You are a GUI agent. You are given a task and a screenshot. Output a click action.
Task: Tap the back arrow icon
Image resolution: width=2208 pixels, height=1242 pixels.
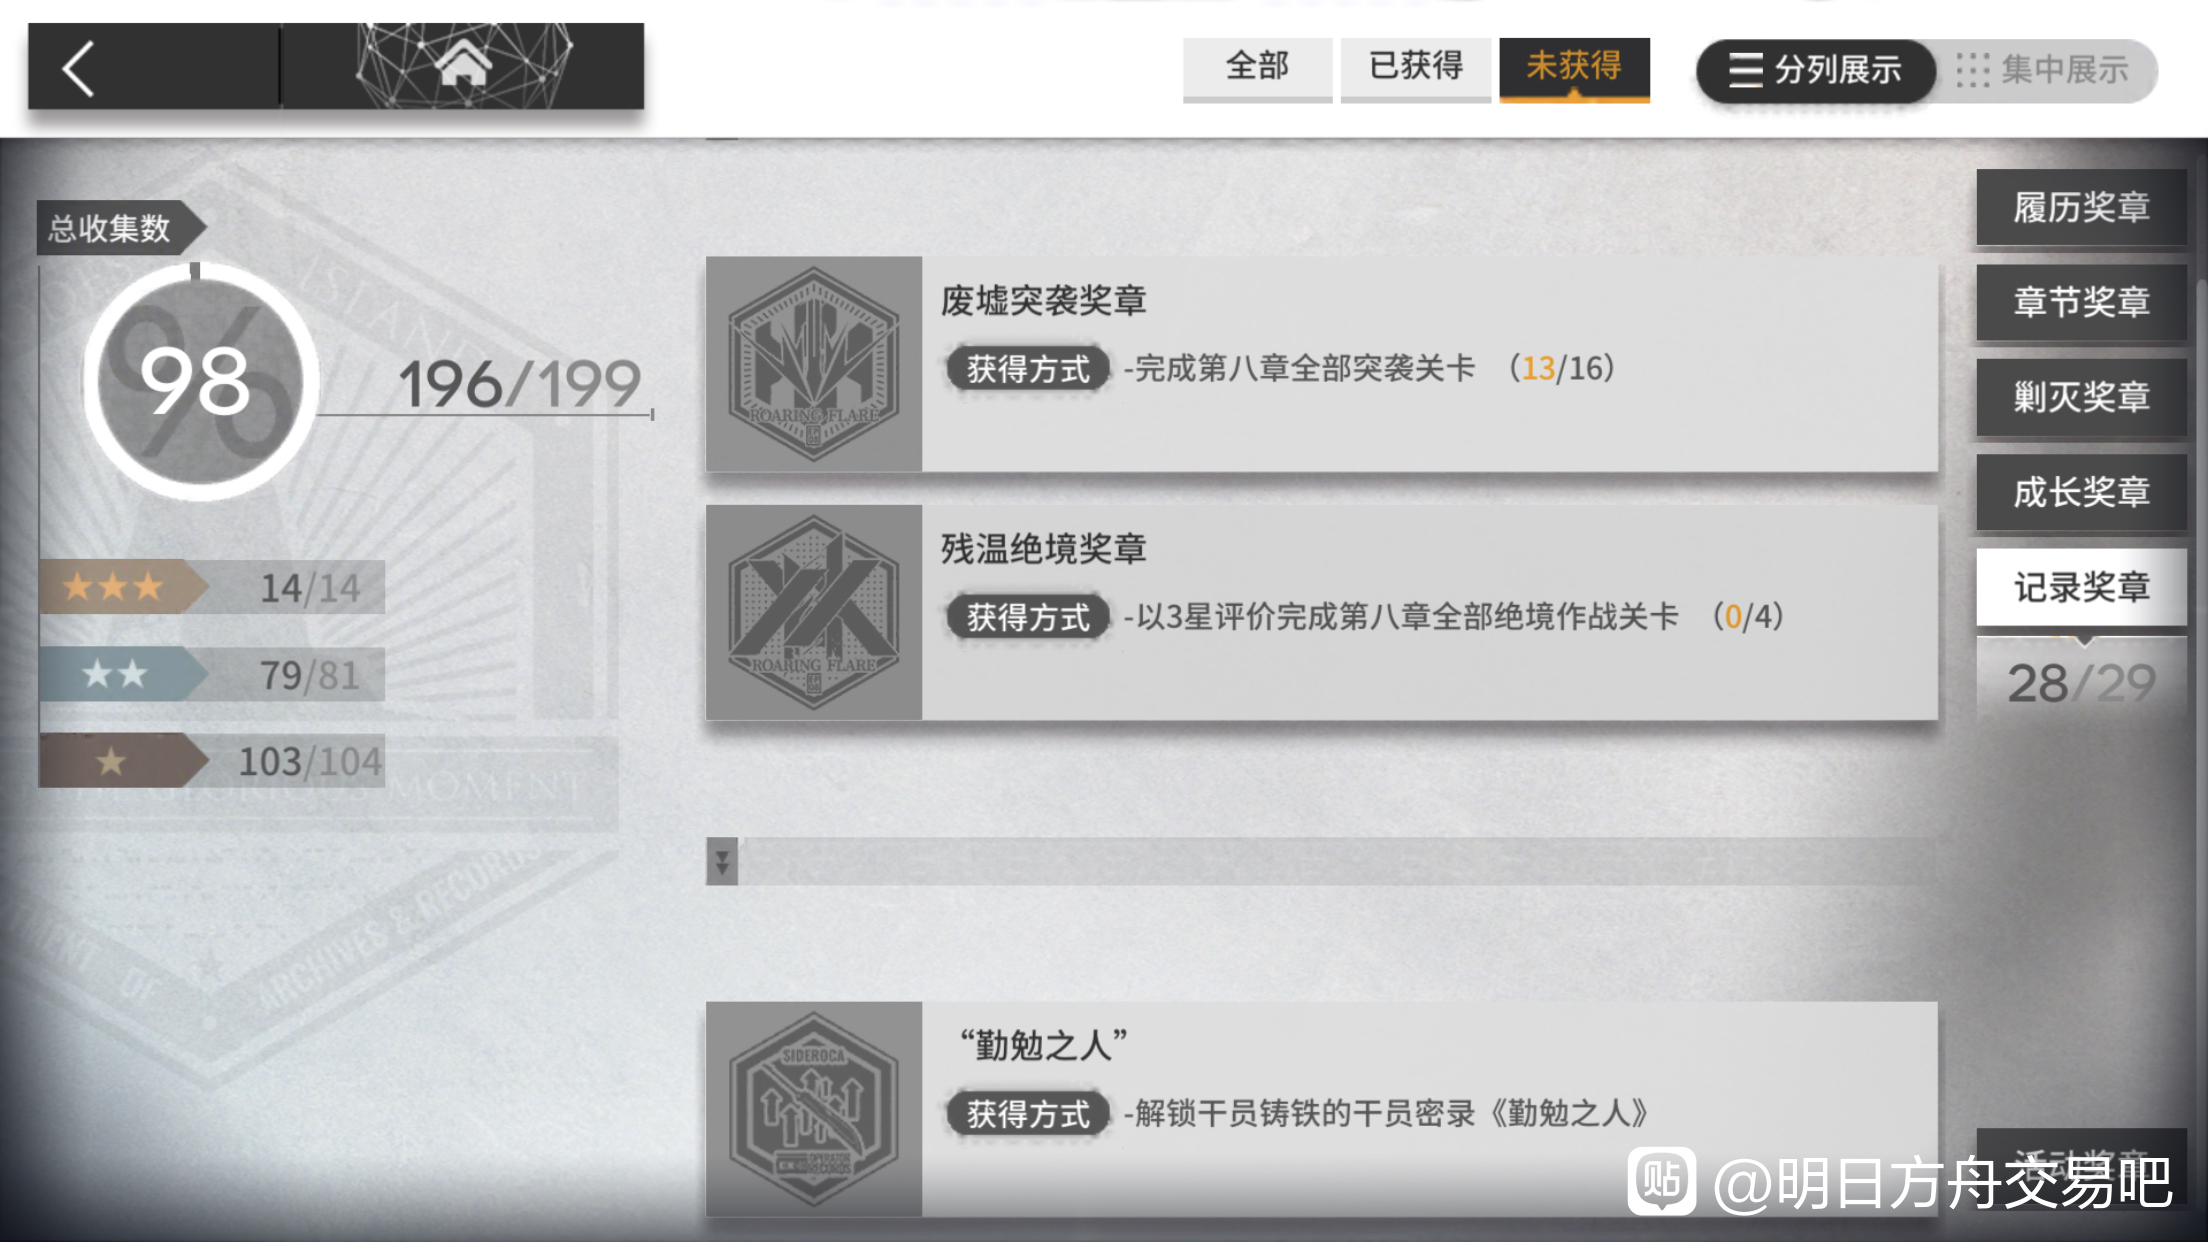point(79,68)
